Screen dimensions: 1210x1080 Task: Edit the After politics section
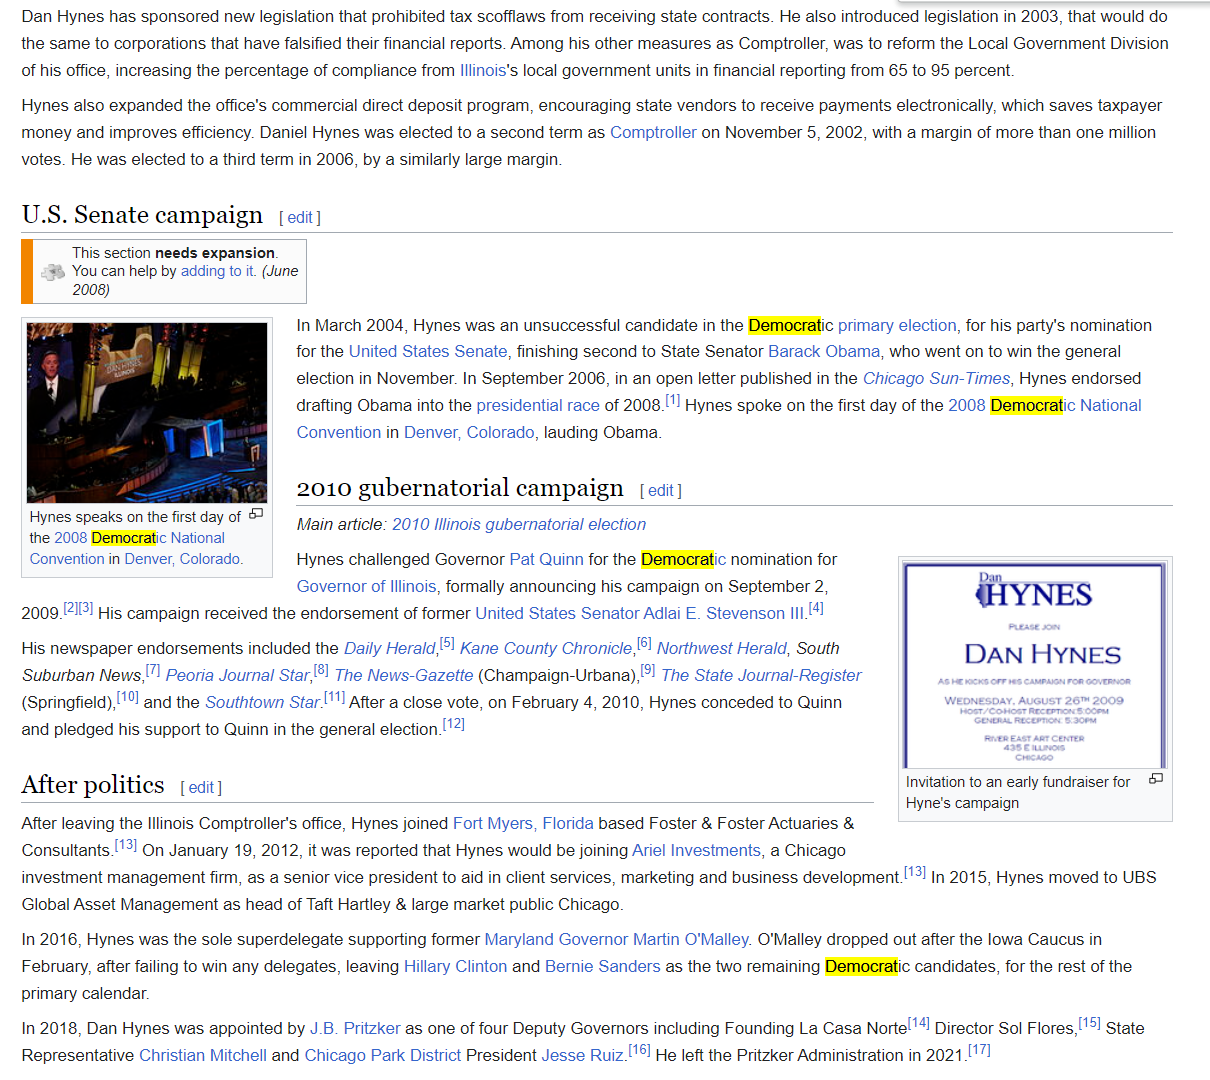(x=201, y=787)
